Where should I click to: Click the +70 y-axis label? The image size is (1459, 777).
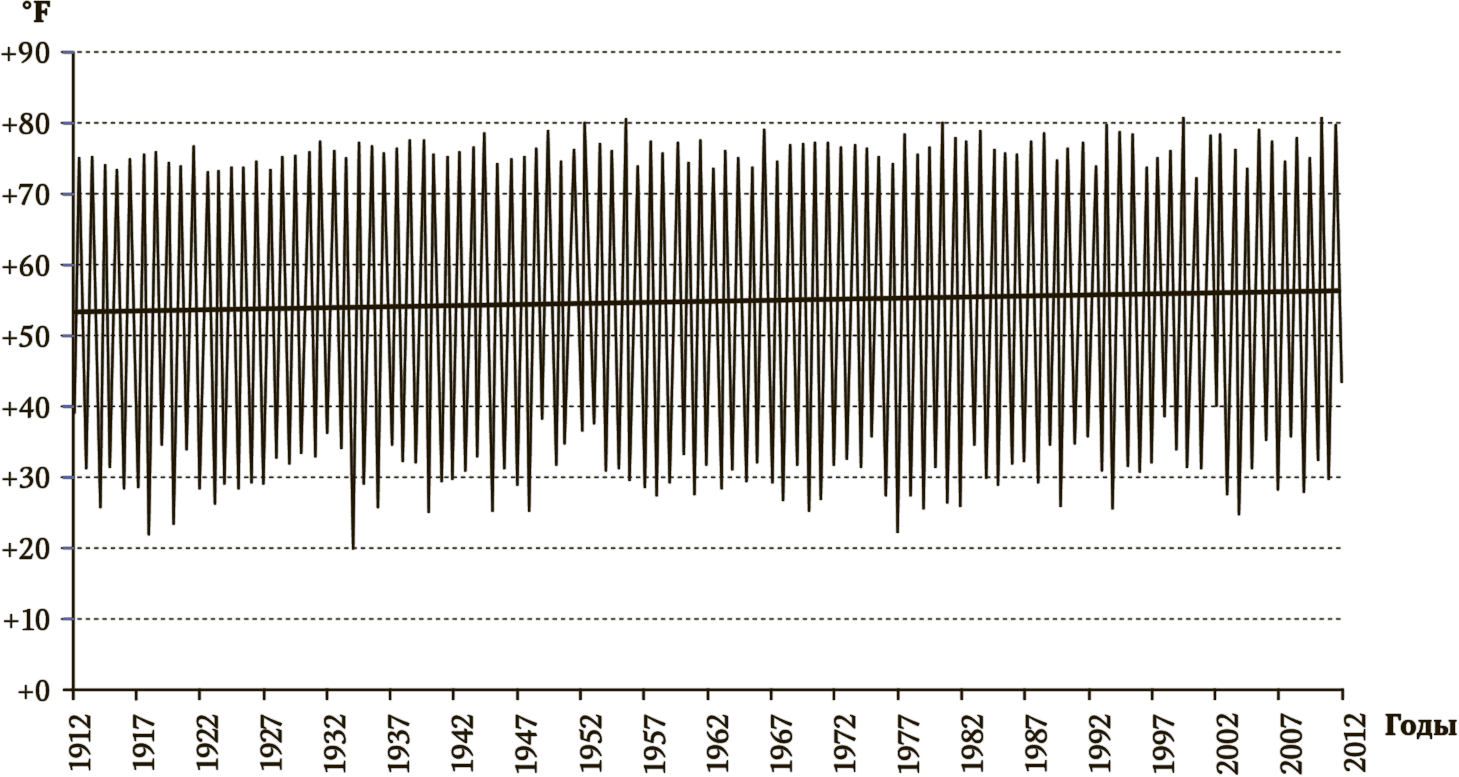25,195
